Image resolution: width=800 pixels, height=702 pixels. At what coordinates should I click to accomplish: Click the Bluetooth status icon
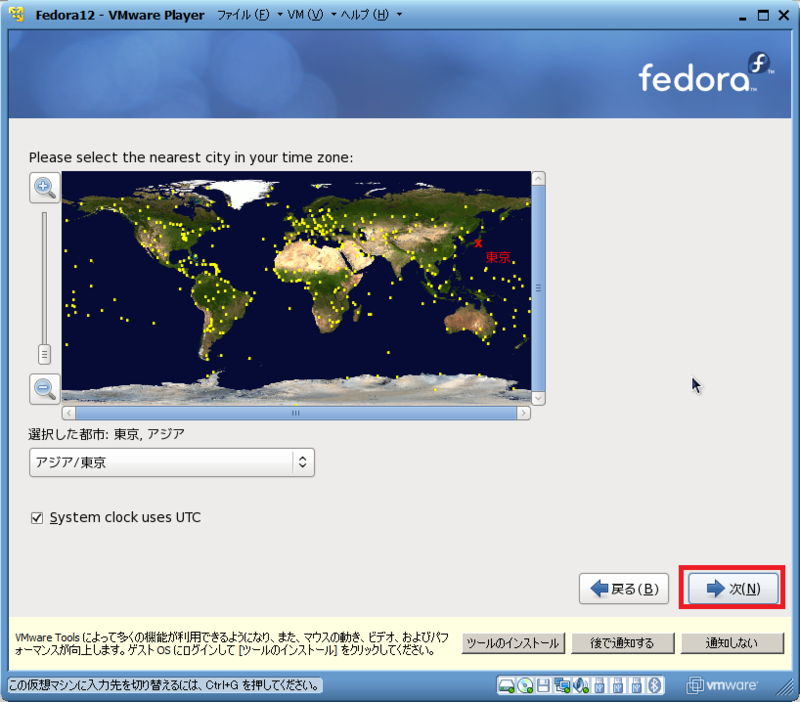[655, 685]
